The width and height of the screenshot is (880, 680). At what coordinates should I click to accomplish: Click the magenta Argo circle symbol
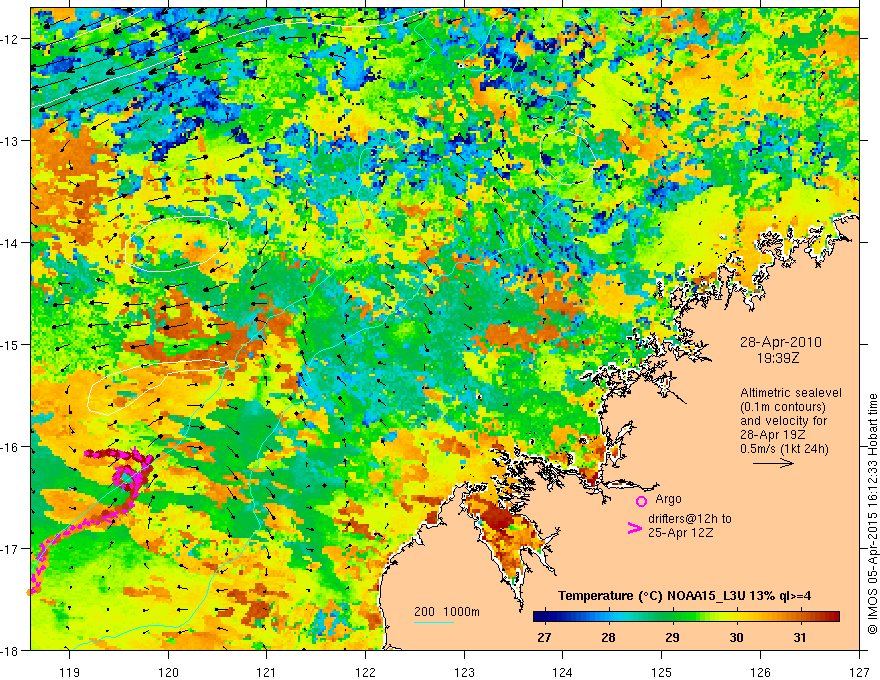[641, 501]
